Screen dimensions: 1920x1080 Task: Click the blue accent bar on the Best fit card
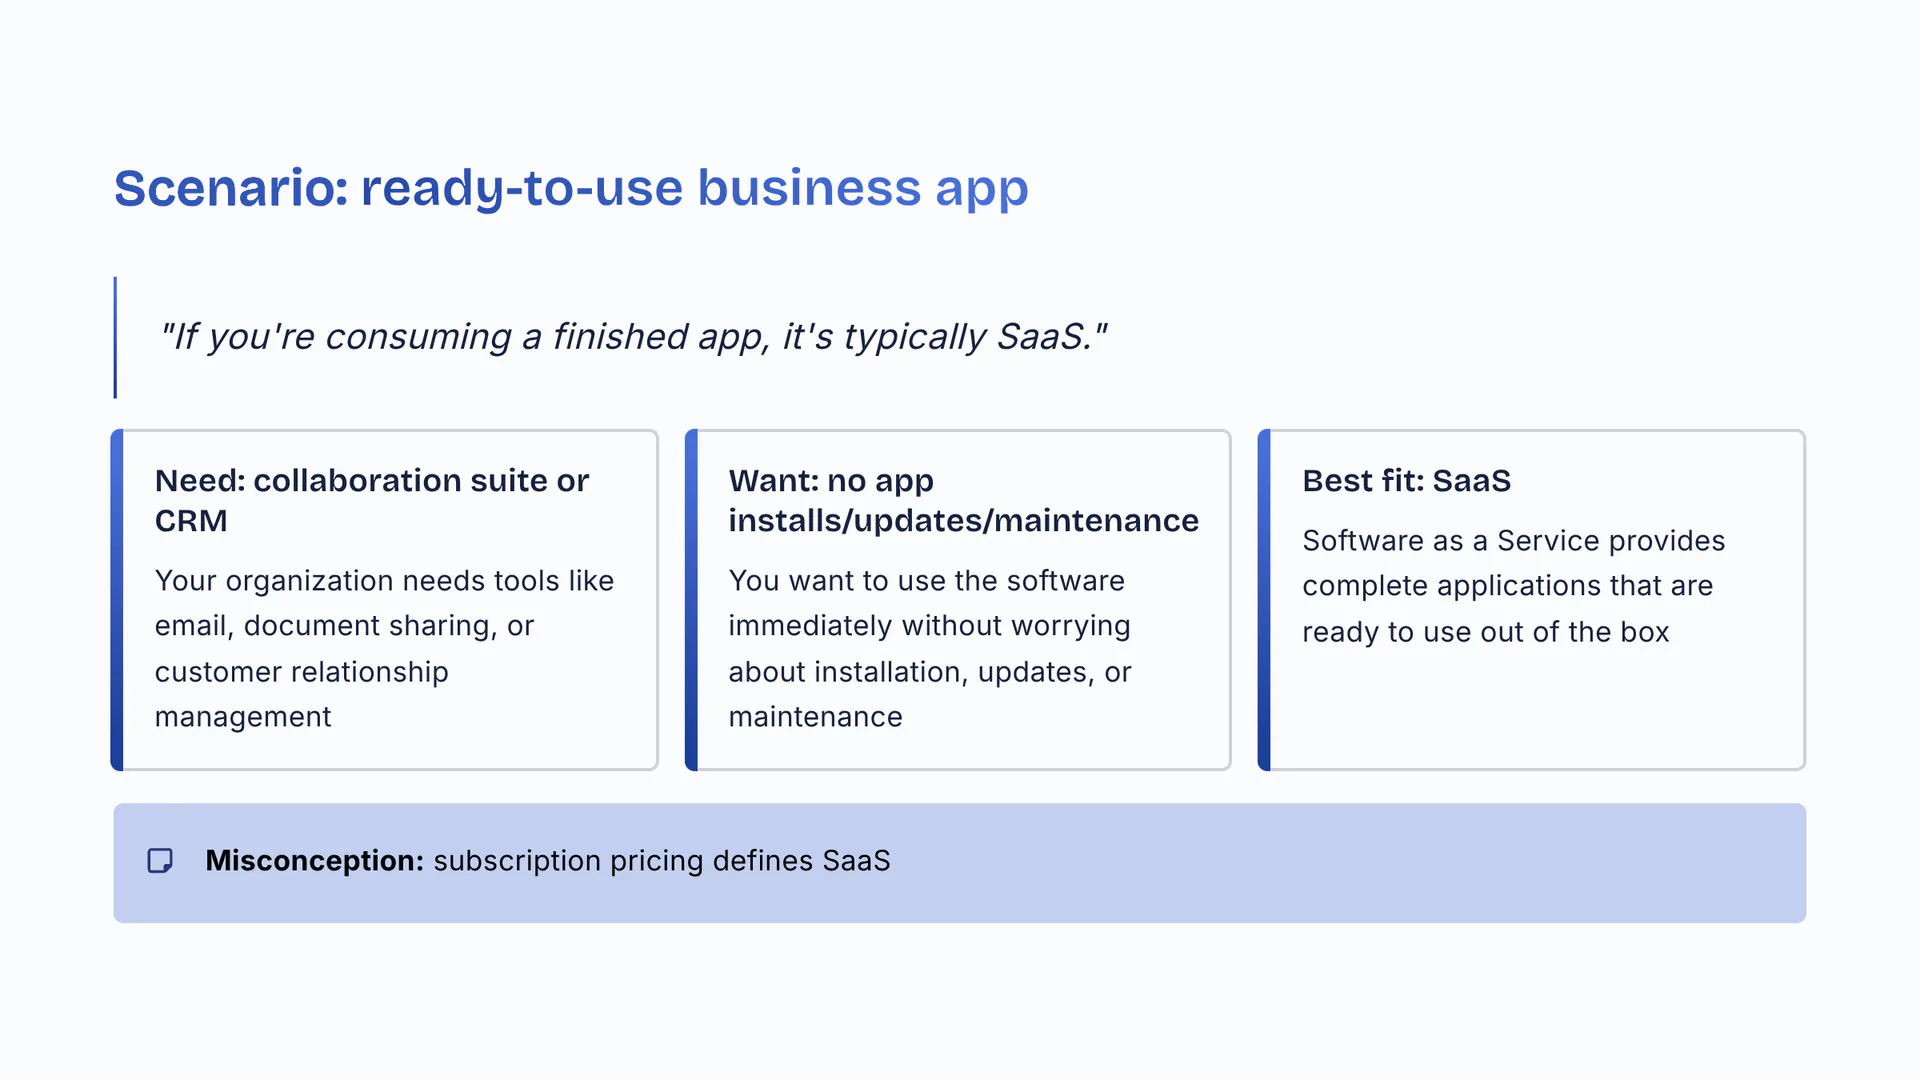(x=1264, y=600)
